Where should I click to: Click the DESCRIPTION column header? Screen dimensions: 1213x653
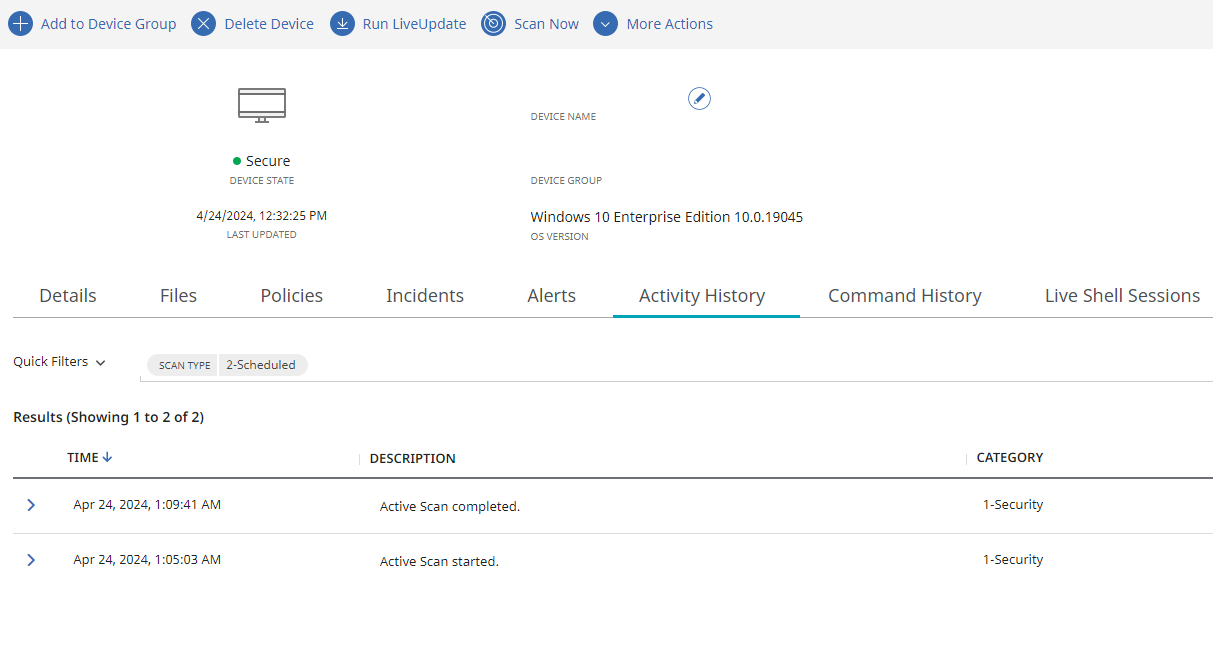click(412, 459)
